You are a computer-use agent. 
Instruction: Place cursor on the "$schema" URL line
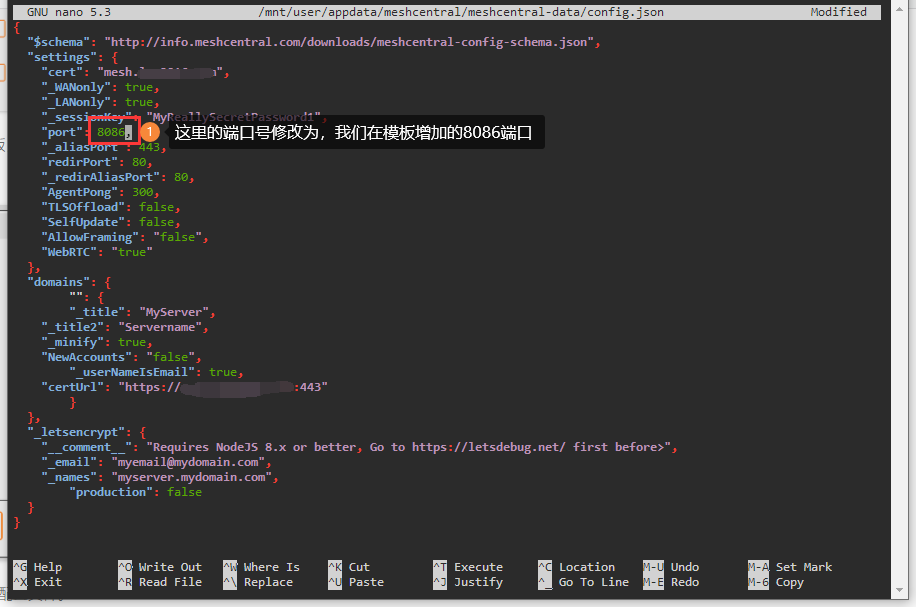coord(313,42)
